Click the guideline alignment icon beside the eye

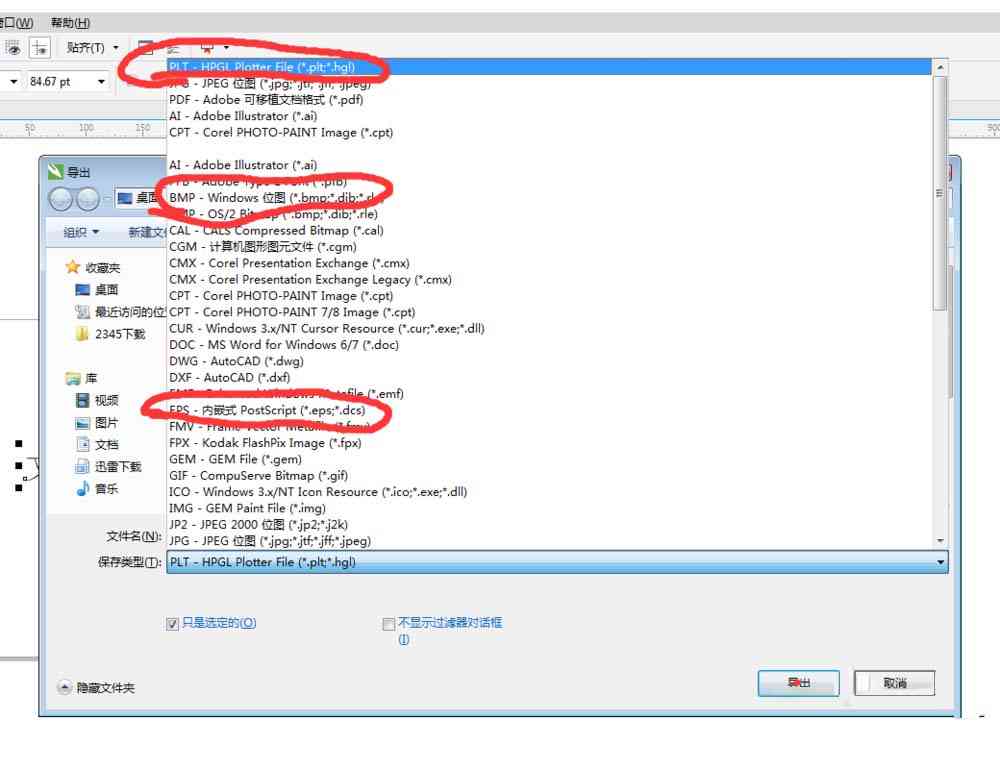point(39,48)
